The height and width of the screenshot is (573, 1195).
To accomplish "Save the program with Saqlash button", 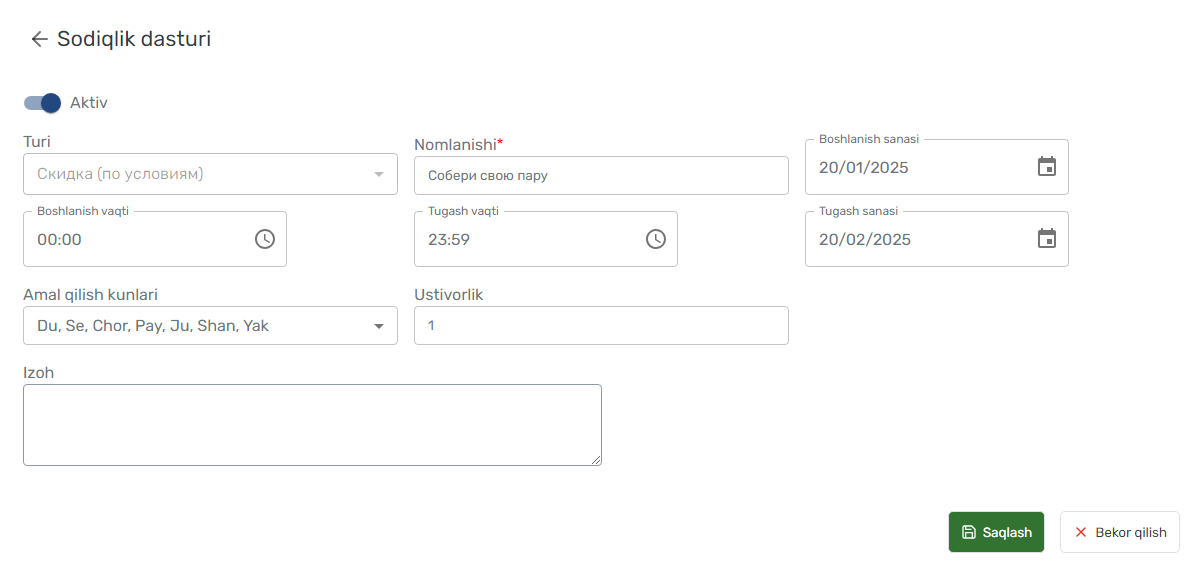I will coord(996,532).
